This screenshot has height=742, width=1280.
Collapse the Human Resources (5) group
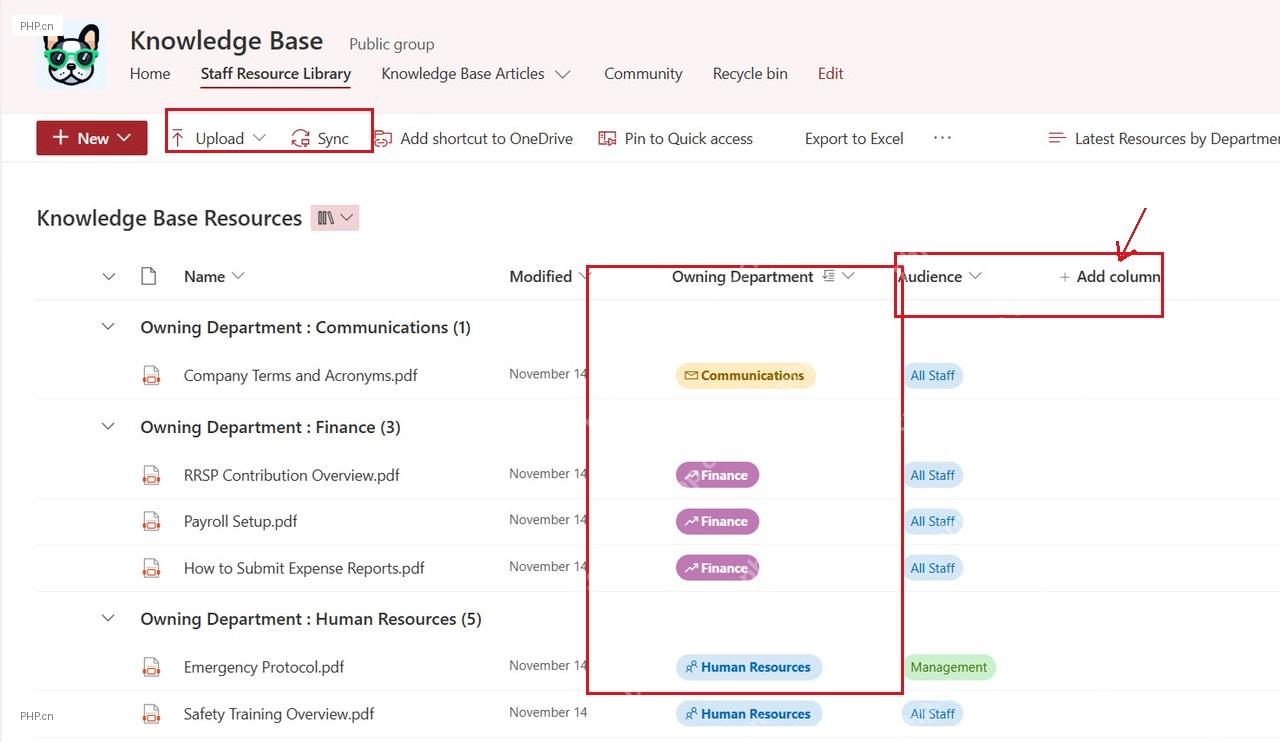tap(108, 619)
